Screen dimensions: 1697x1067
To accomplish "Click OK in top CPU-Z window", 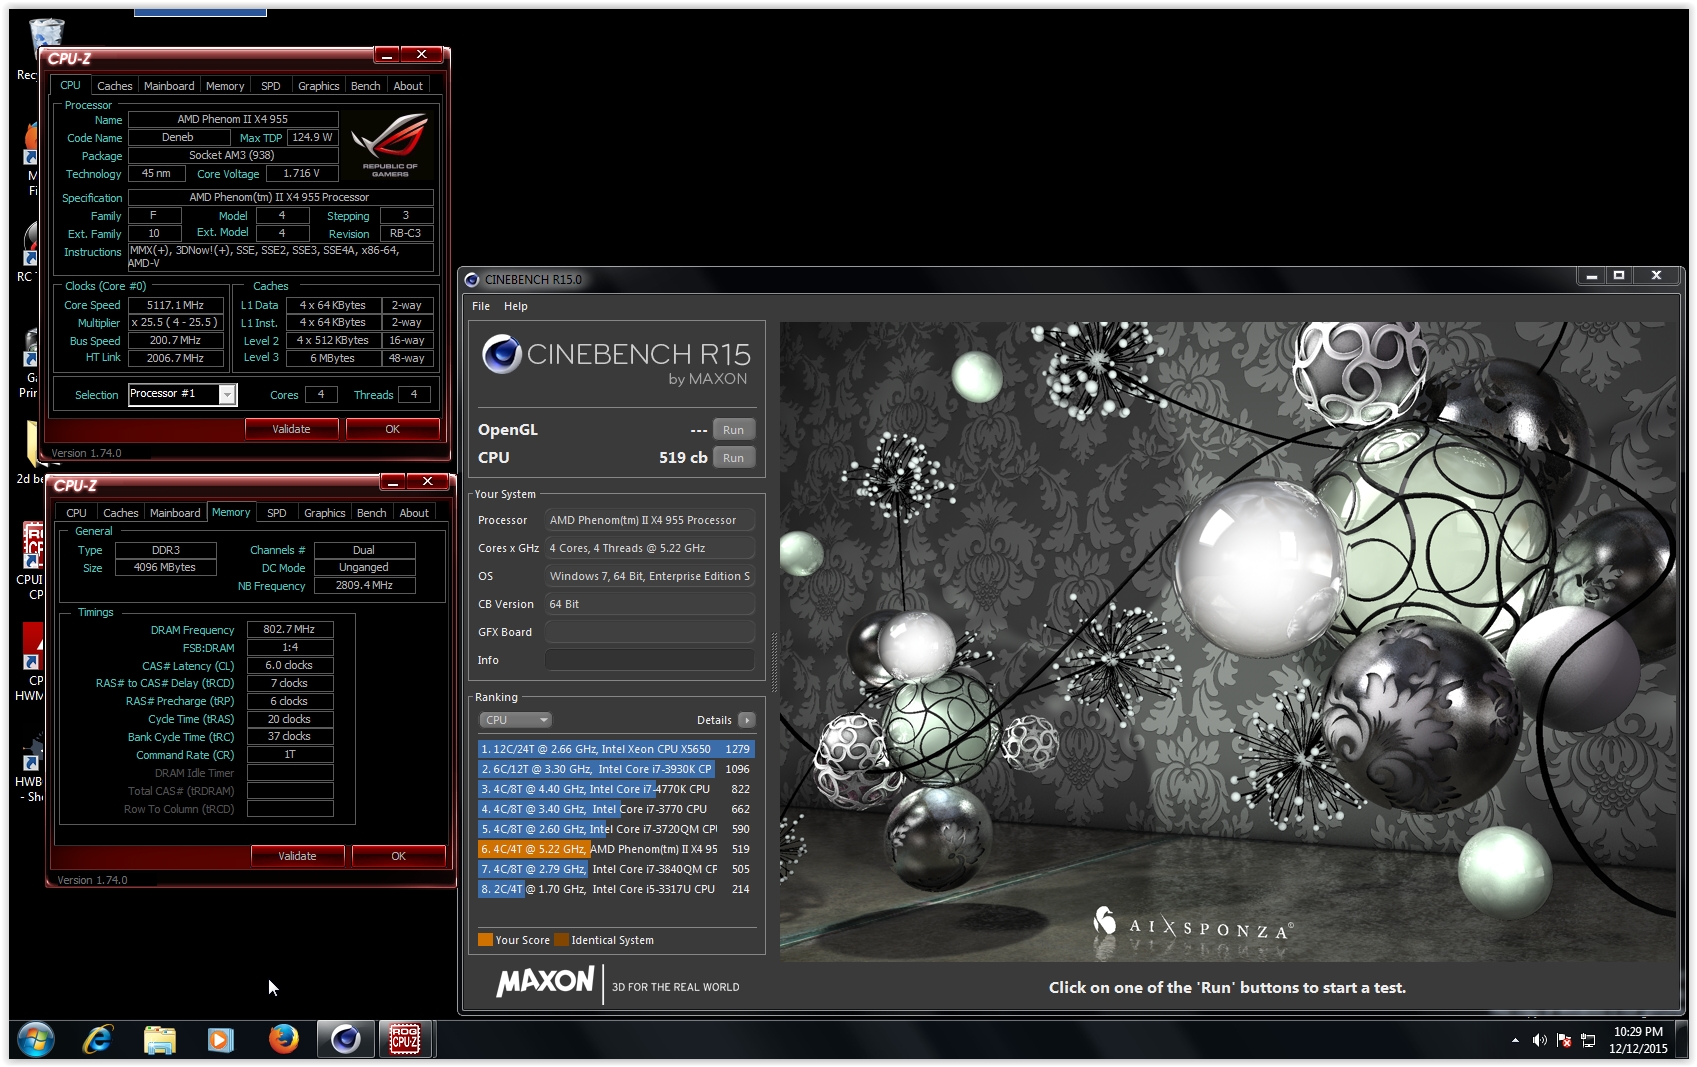I will pos(393,429).
